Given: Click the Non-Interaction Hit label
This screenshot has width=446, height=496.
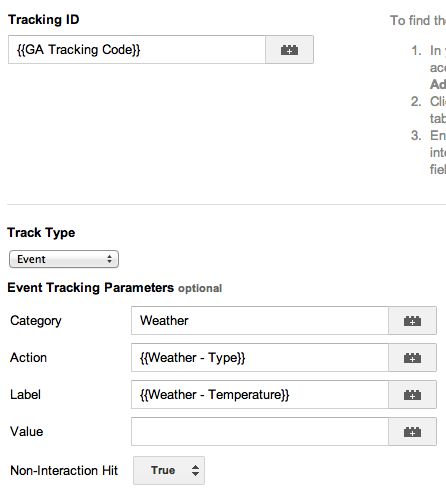Looking at the screenshot, I should click(64, 470).
